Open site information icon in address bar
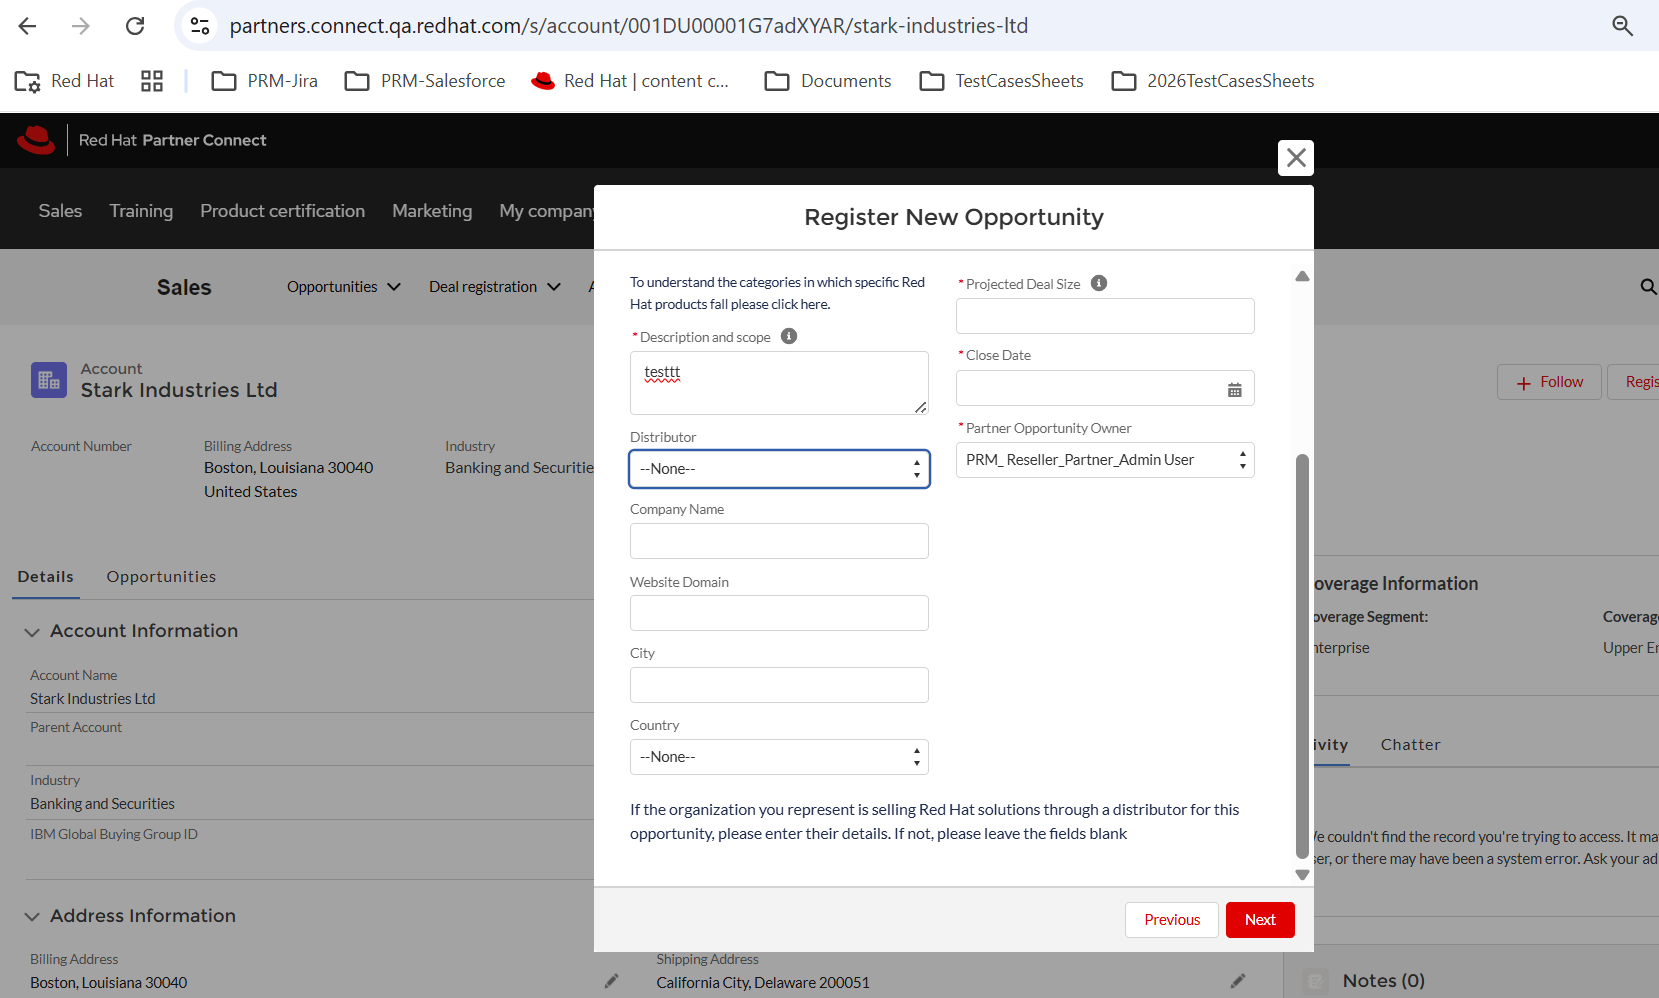1659x998 pixels. click(x=200, y=26)
